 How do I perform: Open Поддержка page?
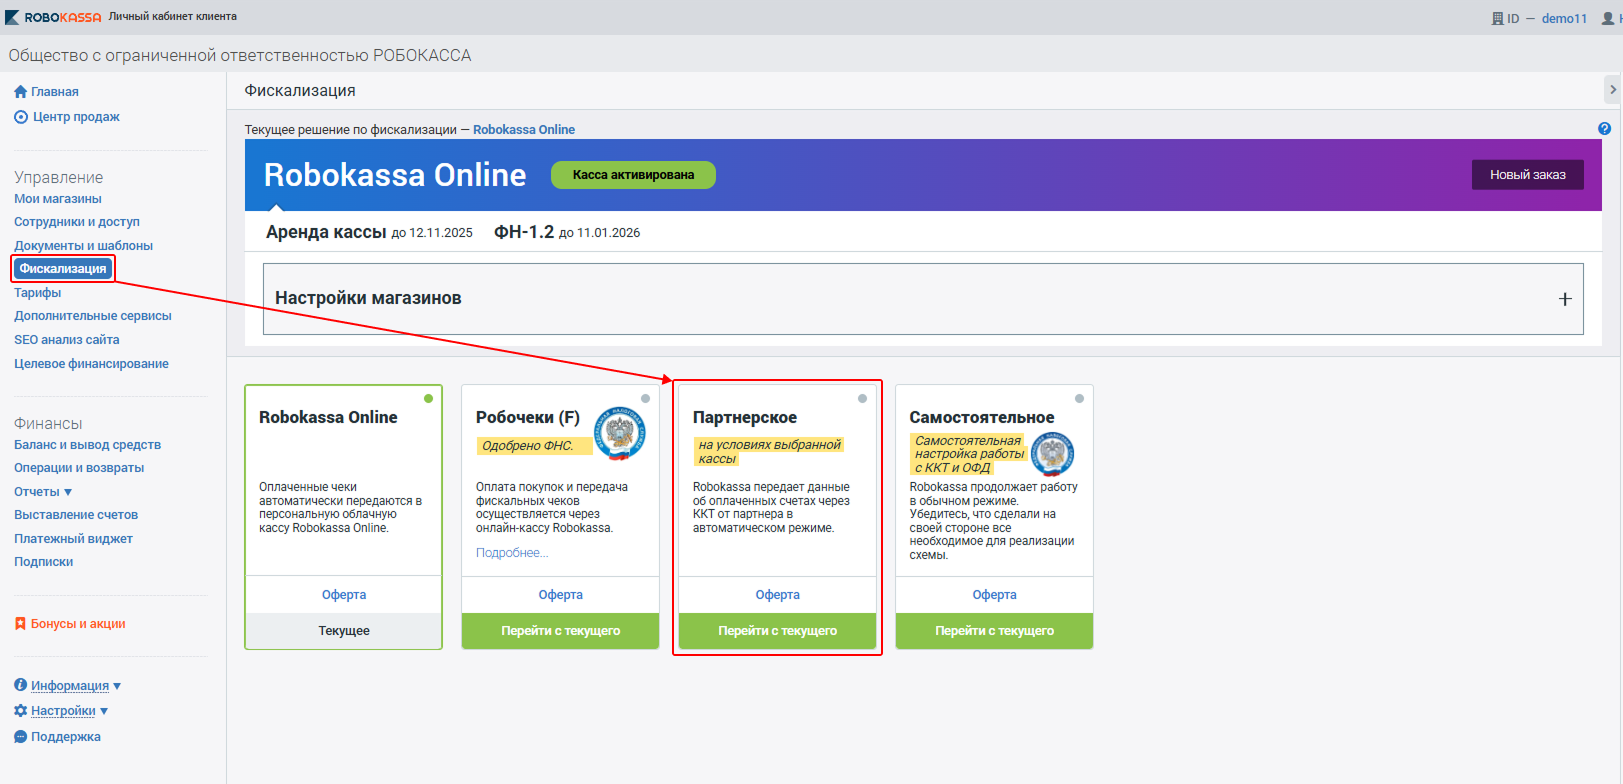point(66,737)
